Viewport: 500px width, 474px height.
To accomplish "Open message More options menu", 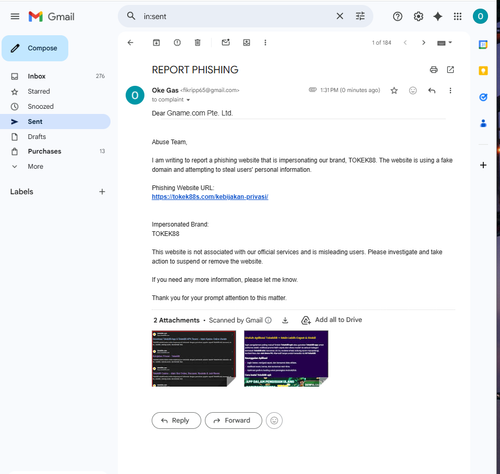I will 450,91.
